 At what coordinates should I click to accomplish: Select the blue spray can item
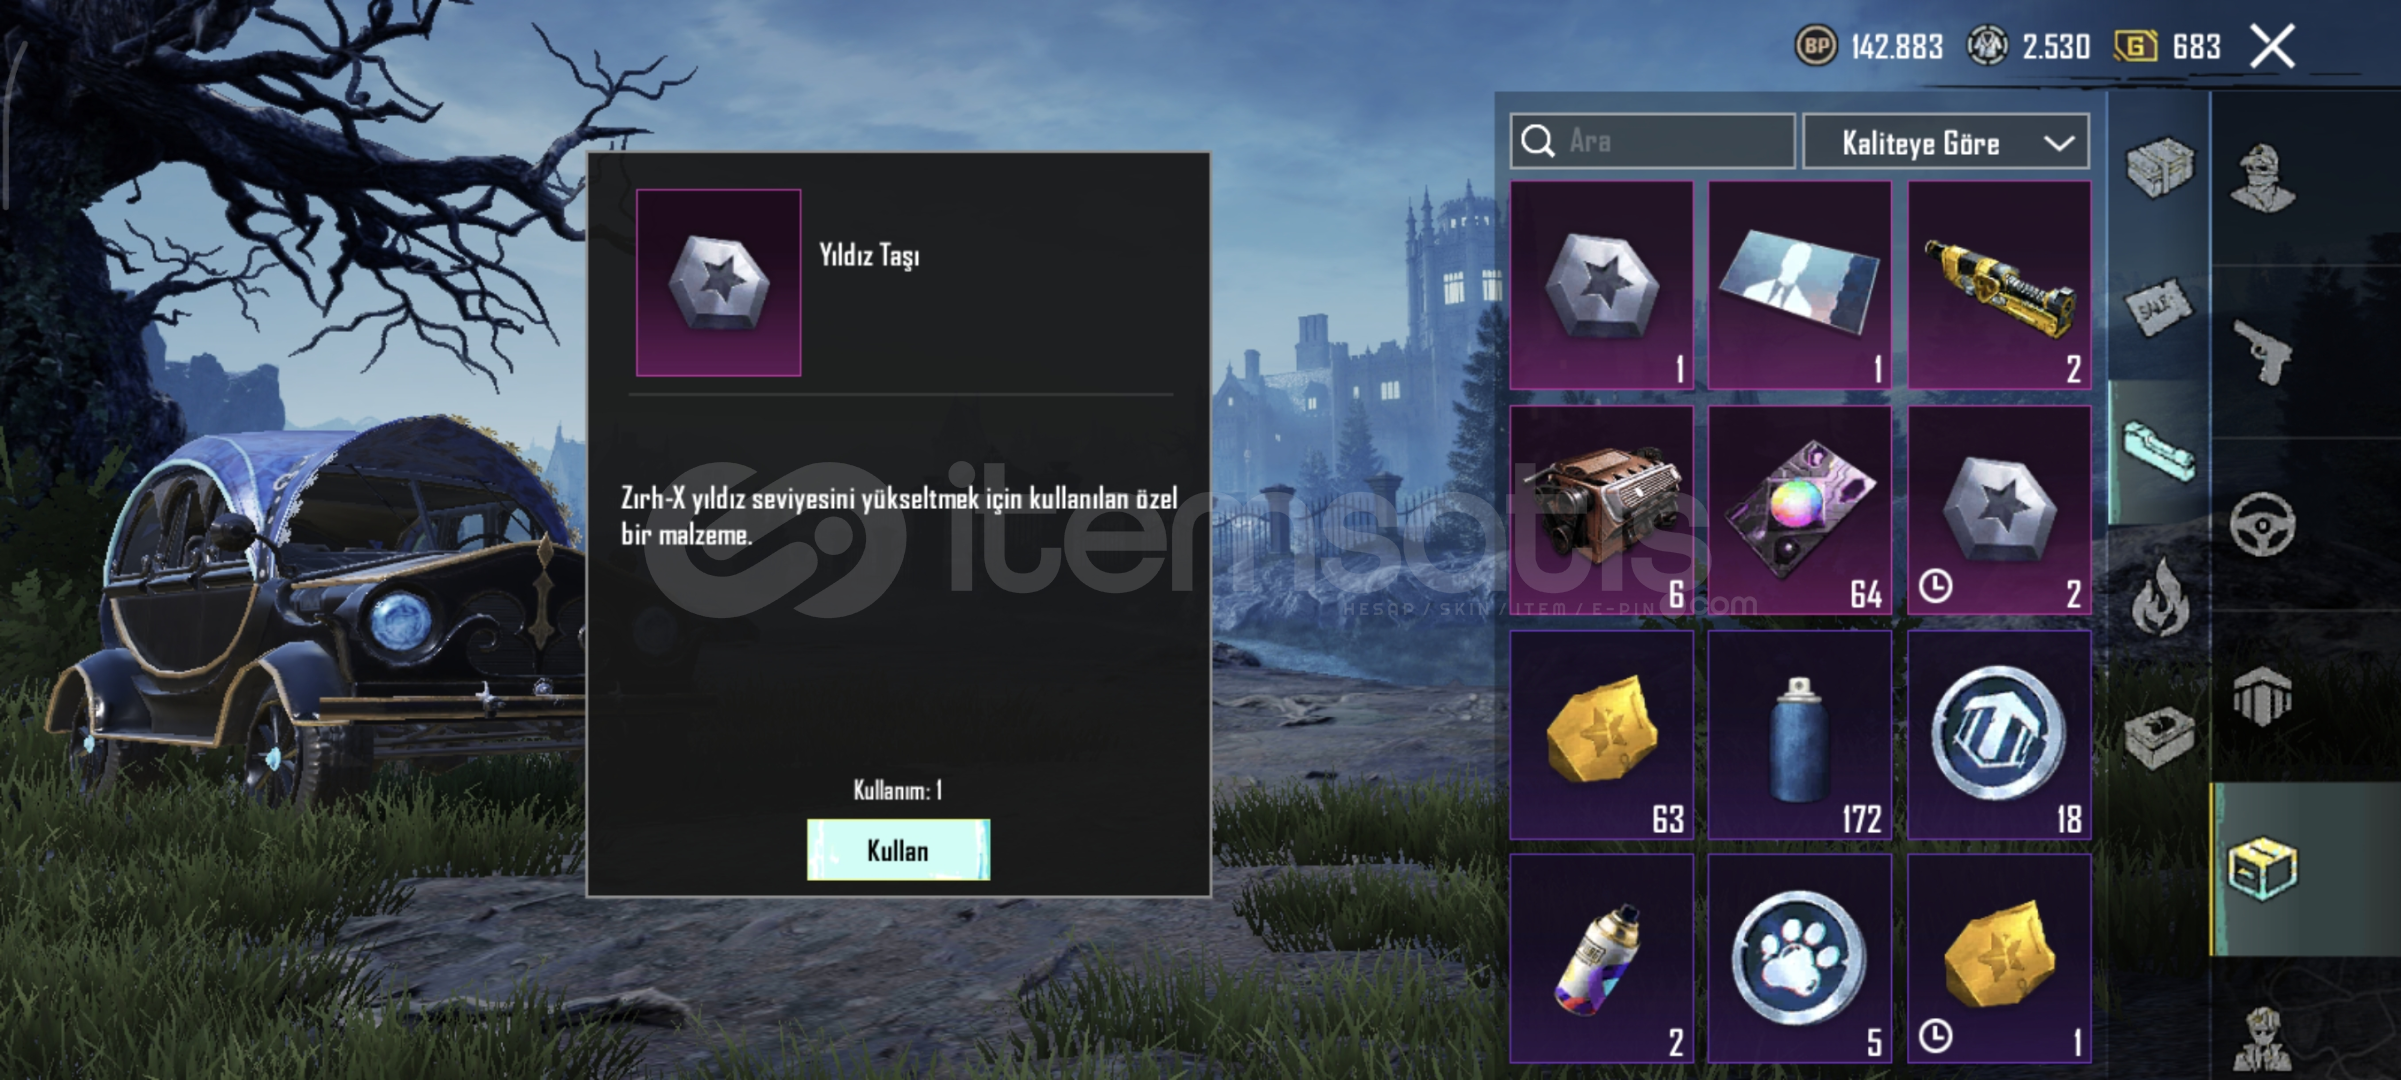[x=1799, y=734]
